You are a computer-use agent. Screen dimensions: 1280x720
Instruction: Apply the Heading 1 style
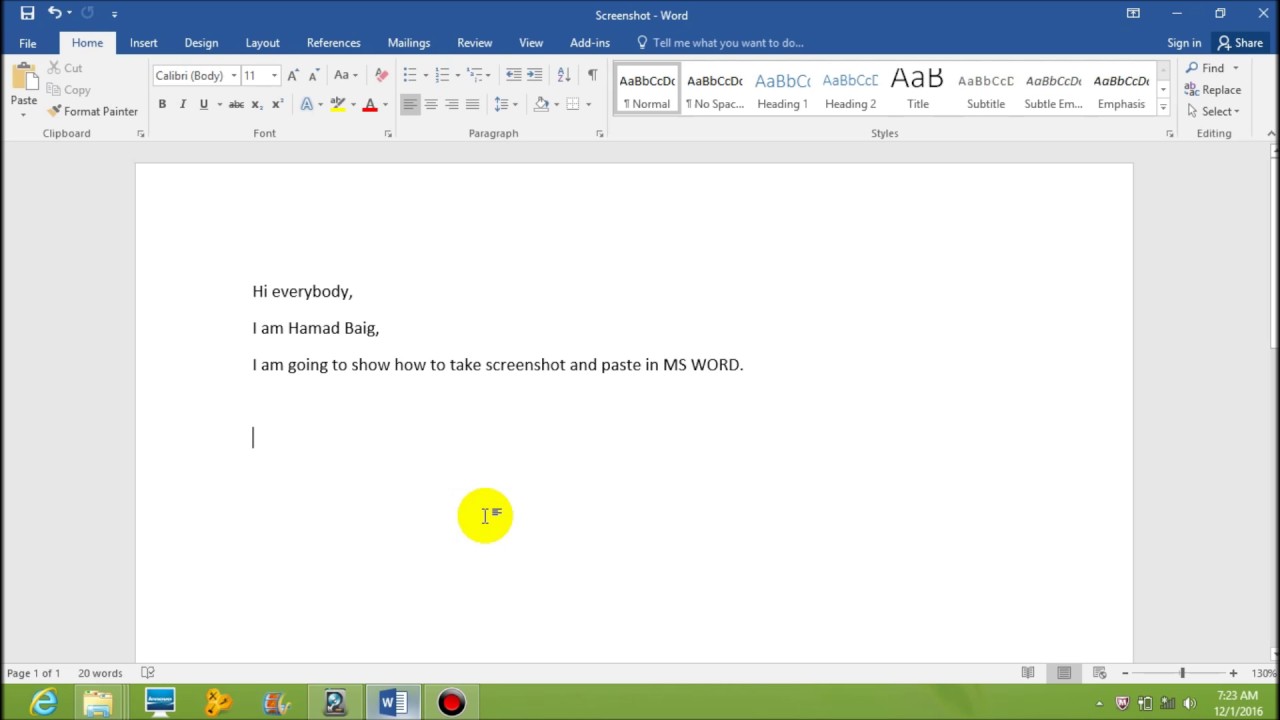(x=782, y=90)
